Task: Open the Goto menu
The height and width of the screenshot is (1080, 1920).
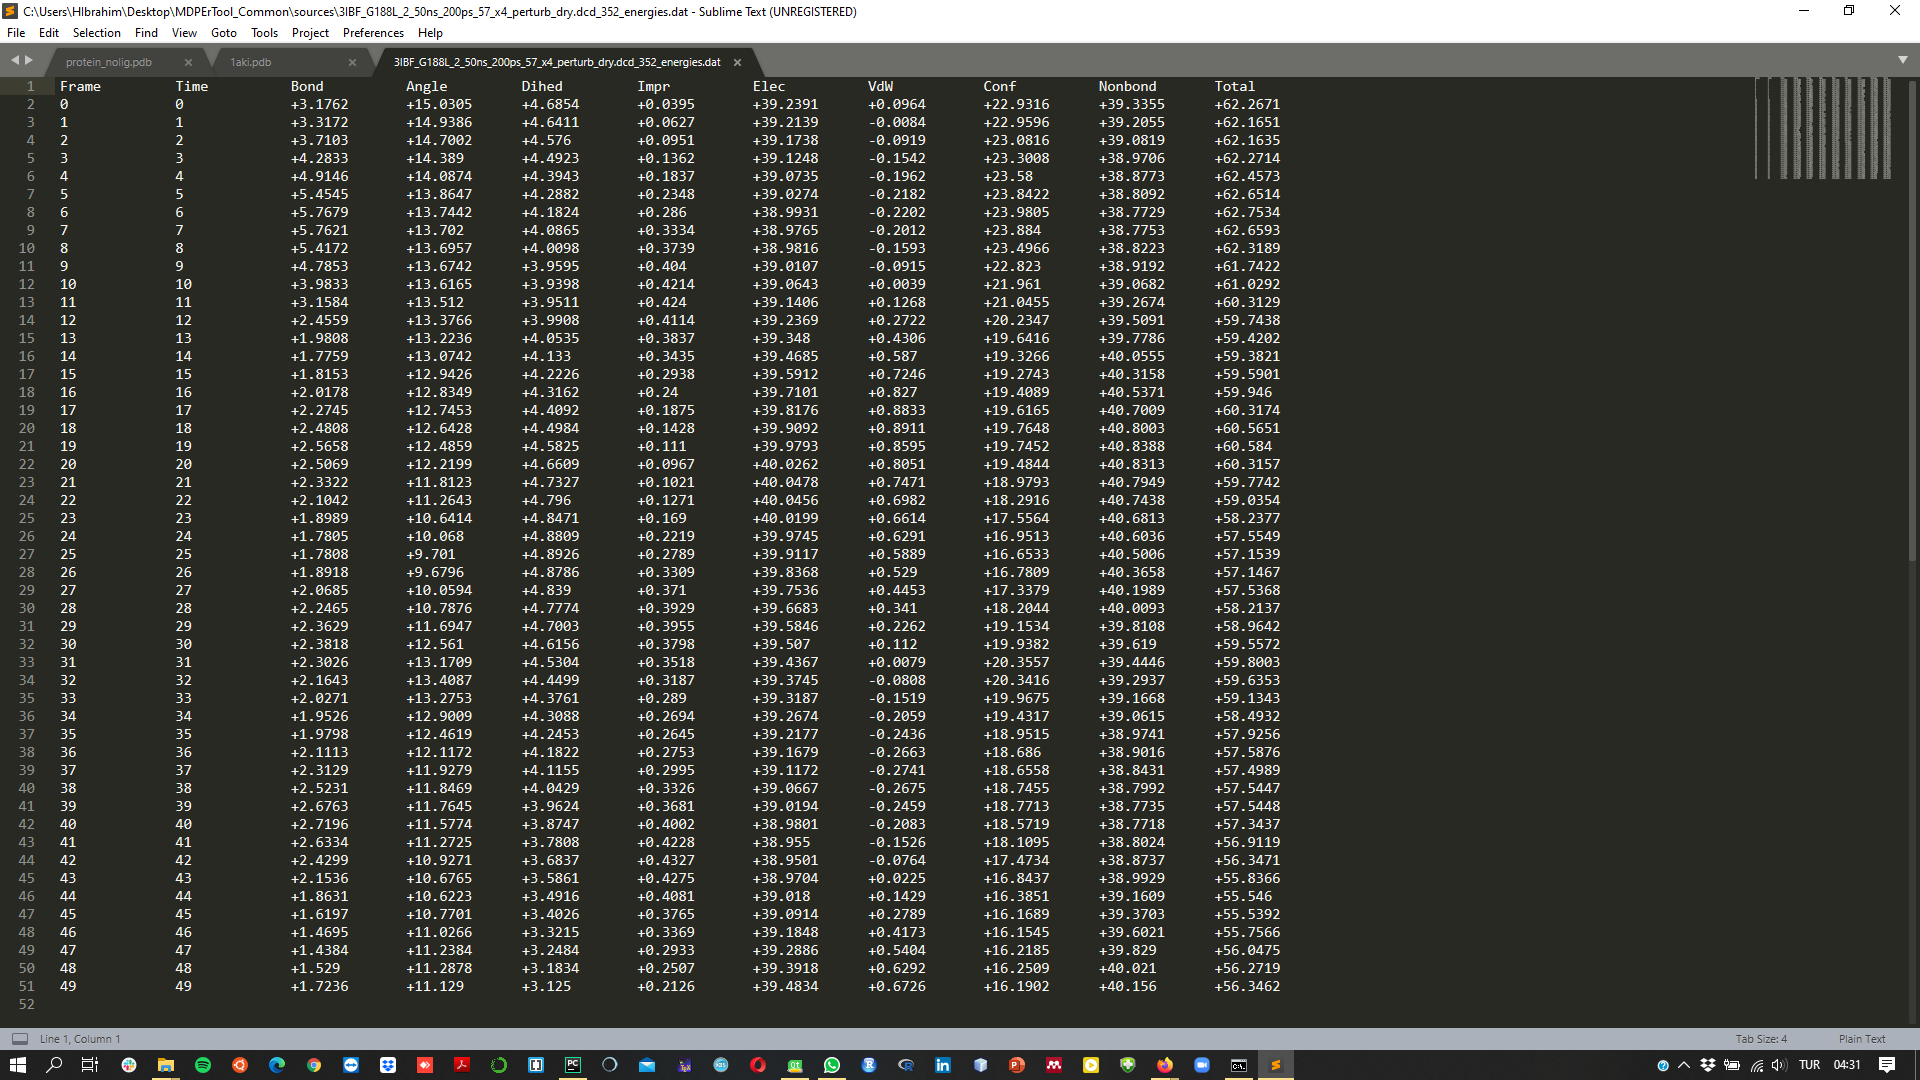Action: point(224,33)
